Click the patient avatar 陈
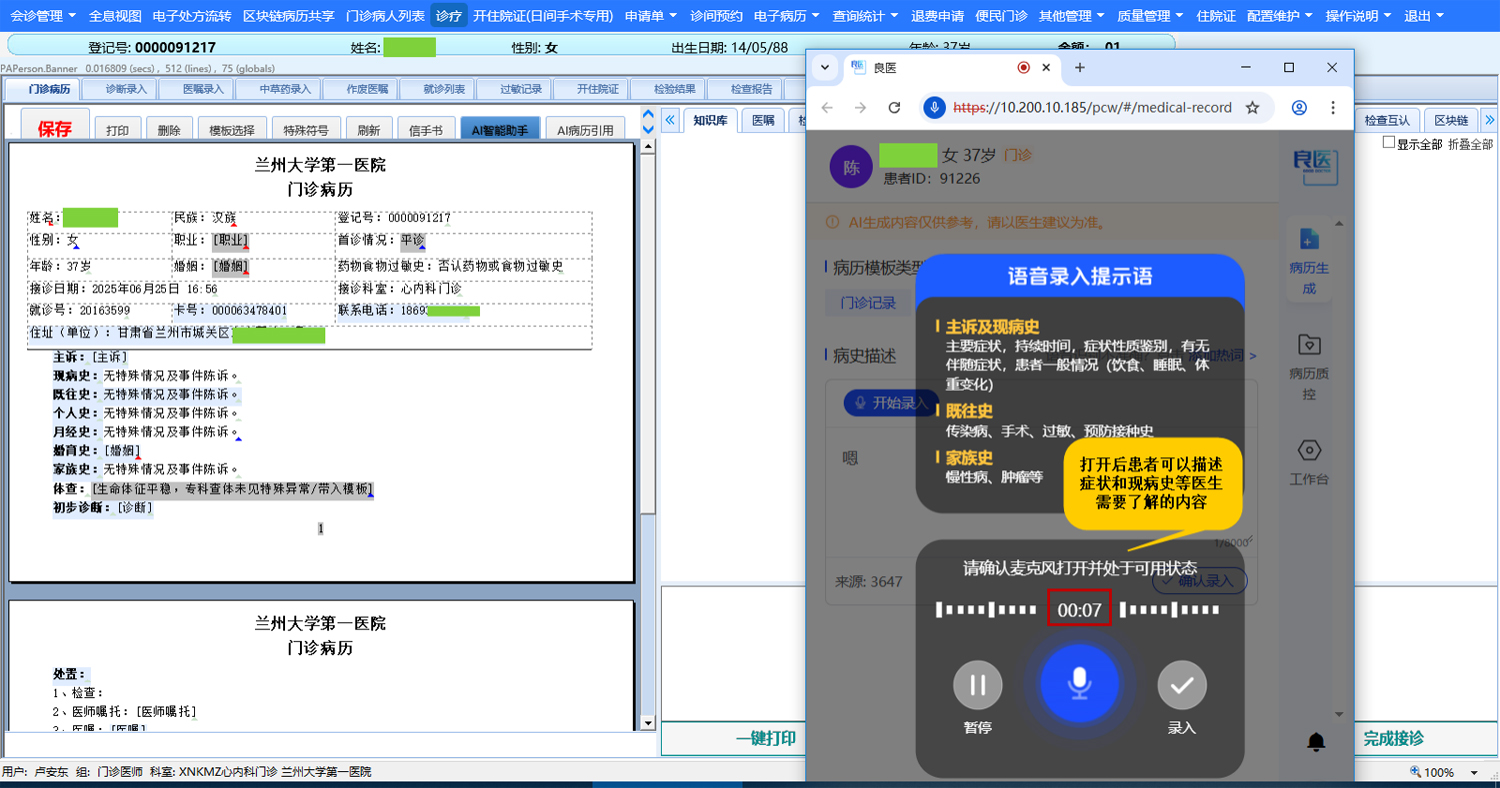1500x788 pixels. [x=852, y=167]
